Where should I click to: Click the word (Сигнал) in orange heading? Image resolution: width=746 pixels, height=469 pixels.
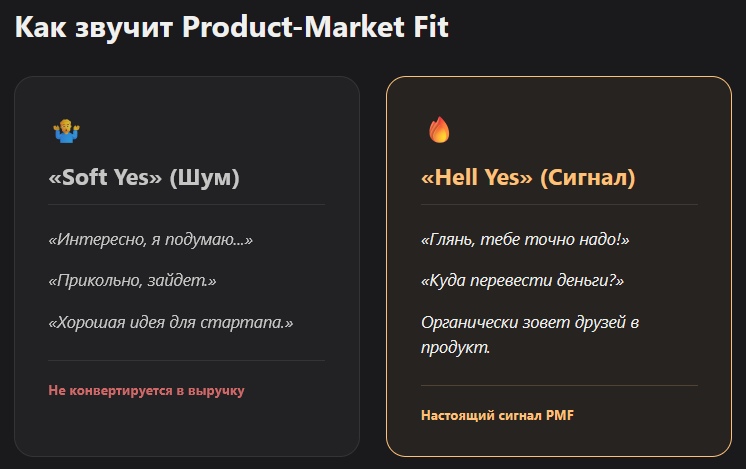[x=588, y=178]
